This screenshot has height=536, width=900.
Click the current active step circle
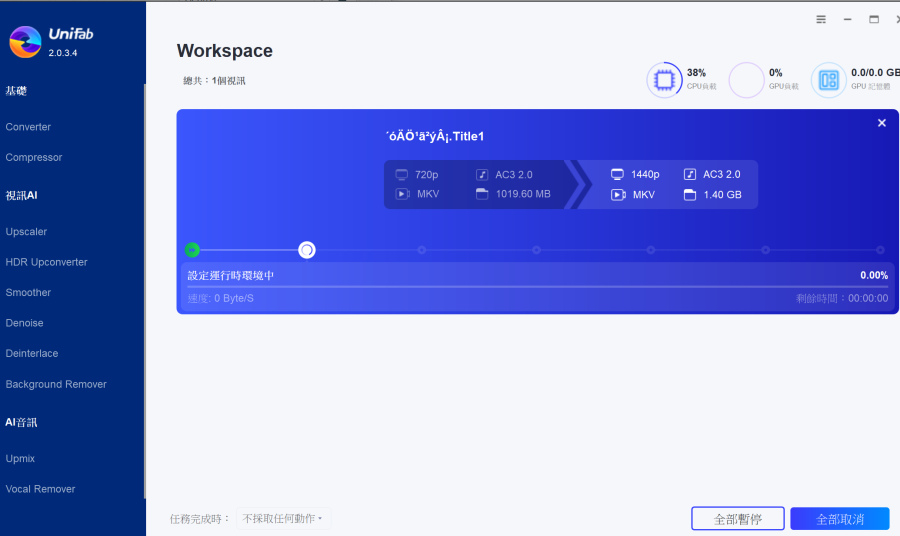pyautogui.click(x=307, y=250)
